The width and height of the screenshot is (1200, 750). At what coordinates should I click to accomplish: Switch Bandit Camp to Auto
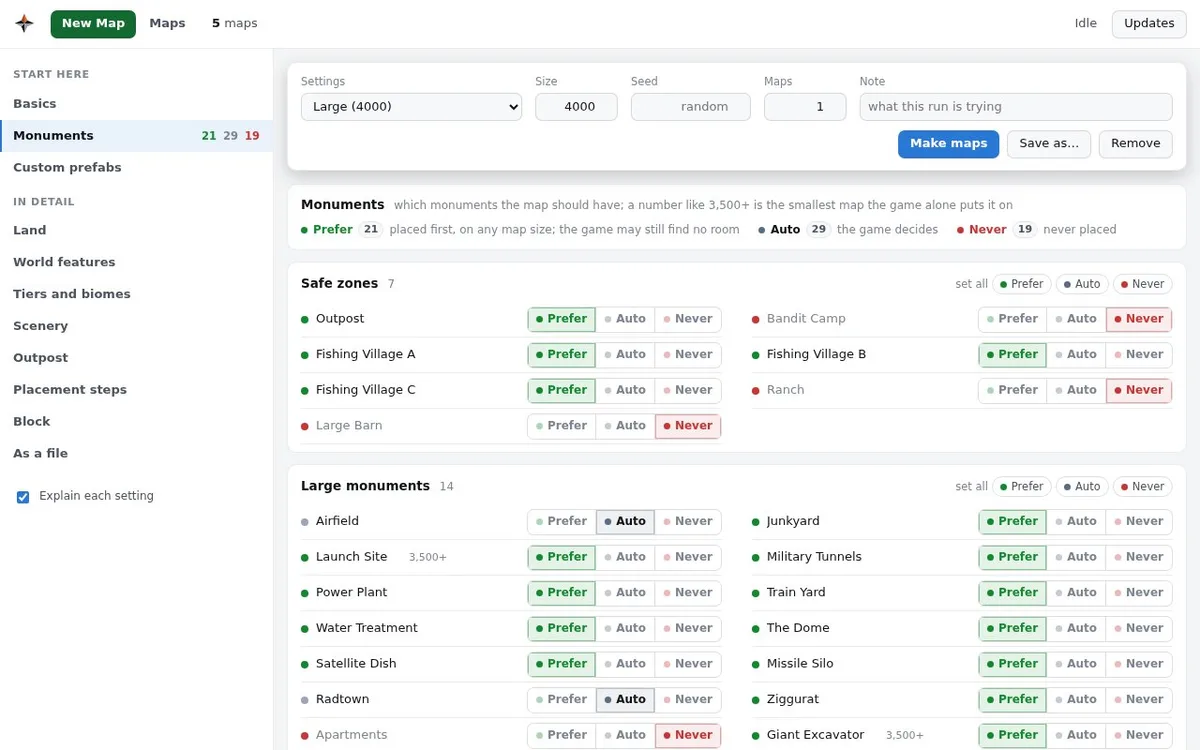tap(1076, 319)
